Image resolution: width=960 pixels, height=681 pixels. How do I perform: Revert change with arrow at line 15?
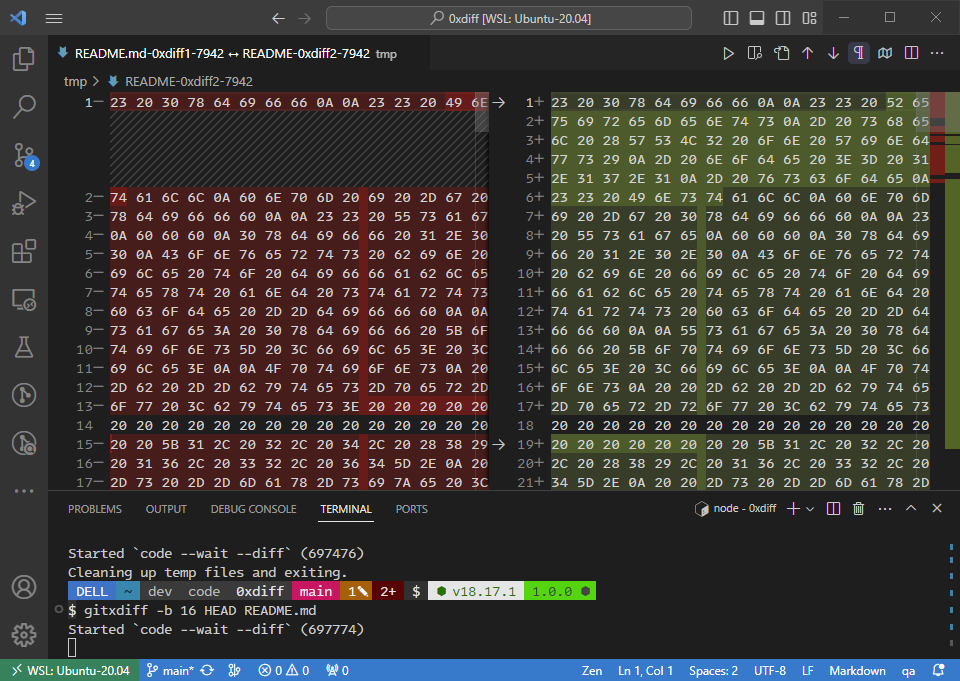point(499,444)
